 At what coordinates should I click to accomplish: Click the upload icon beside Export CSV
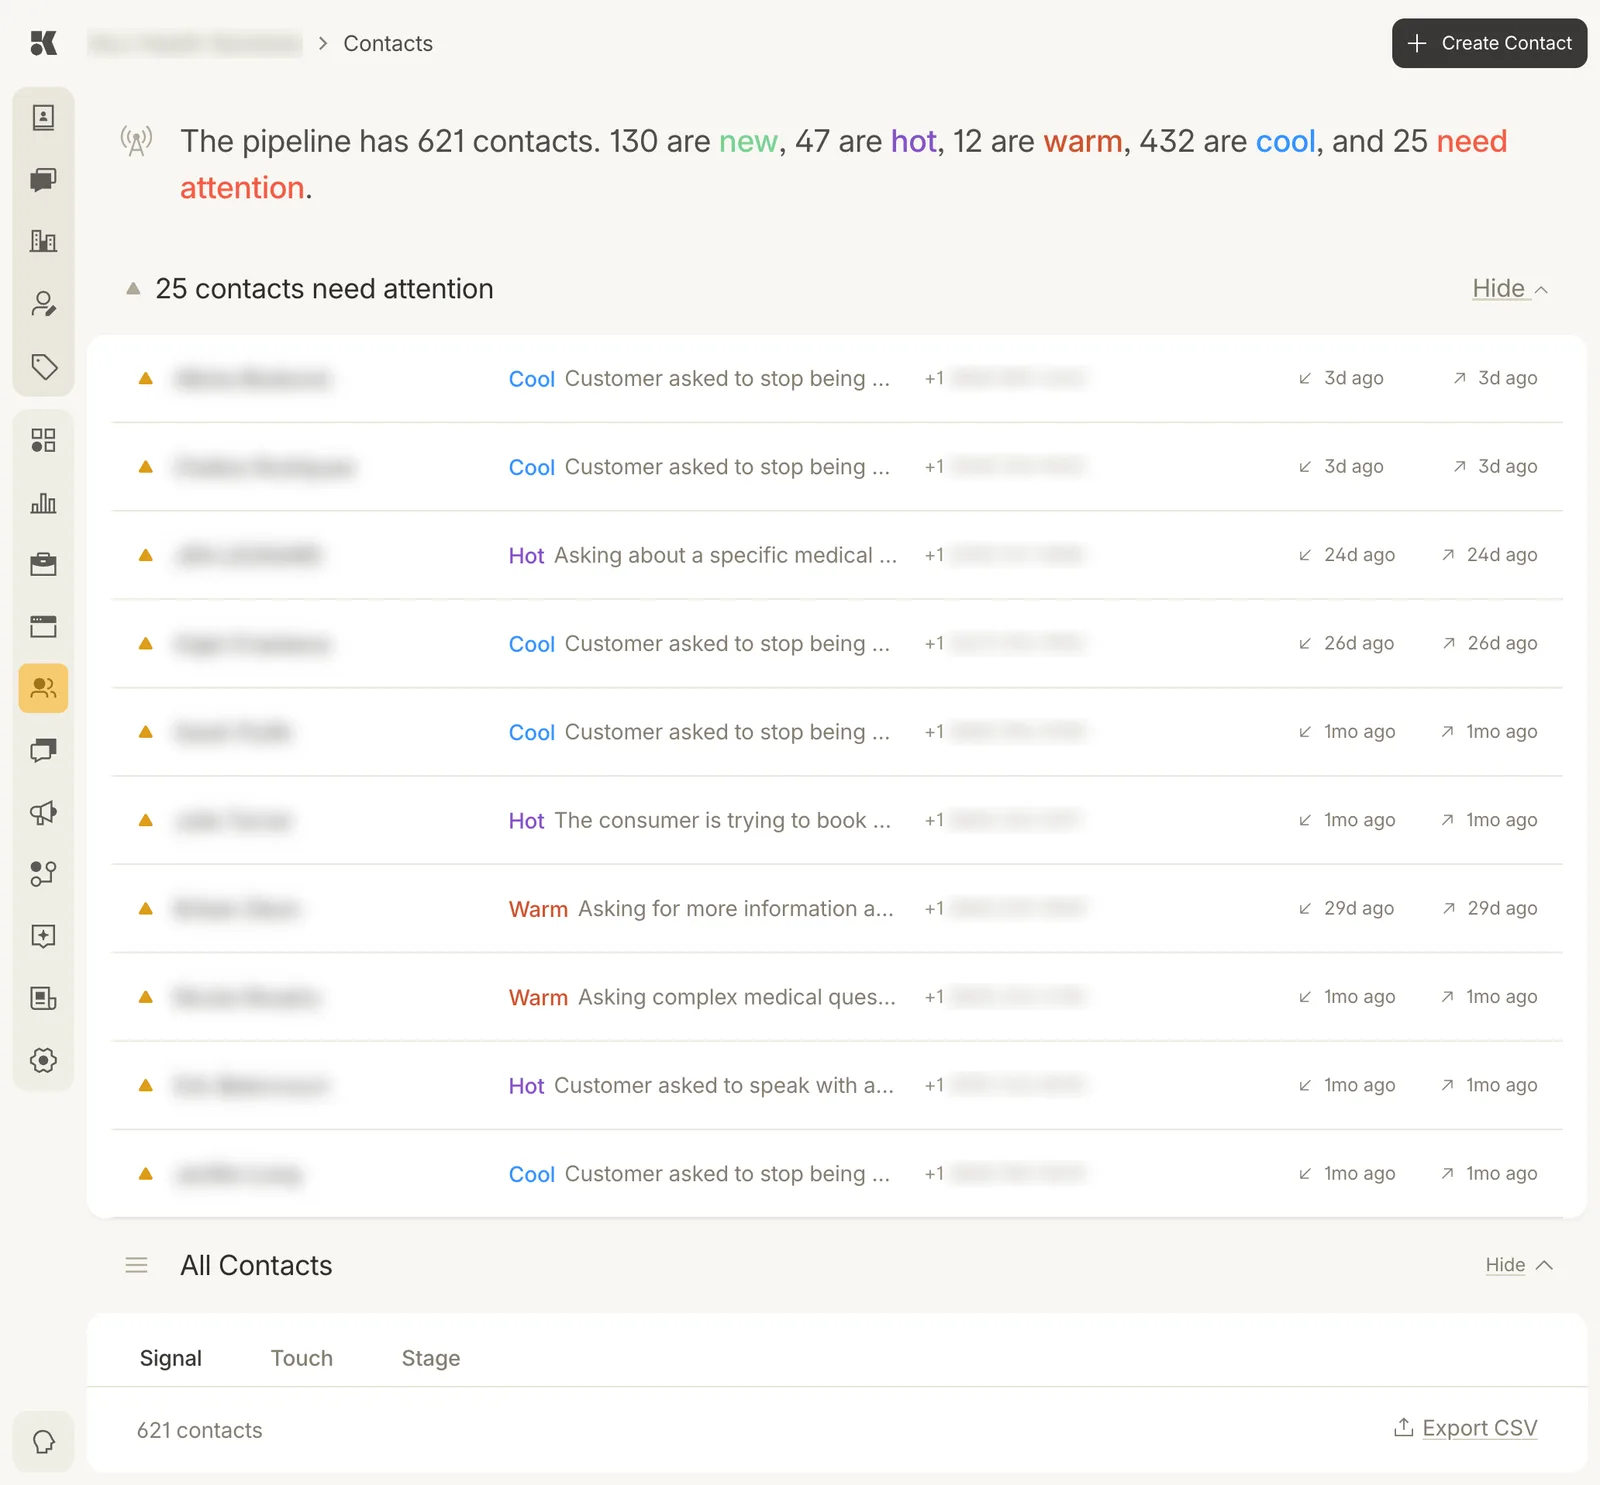pyautogui.click(x=1404, y=1427)
